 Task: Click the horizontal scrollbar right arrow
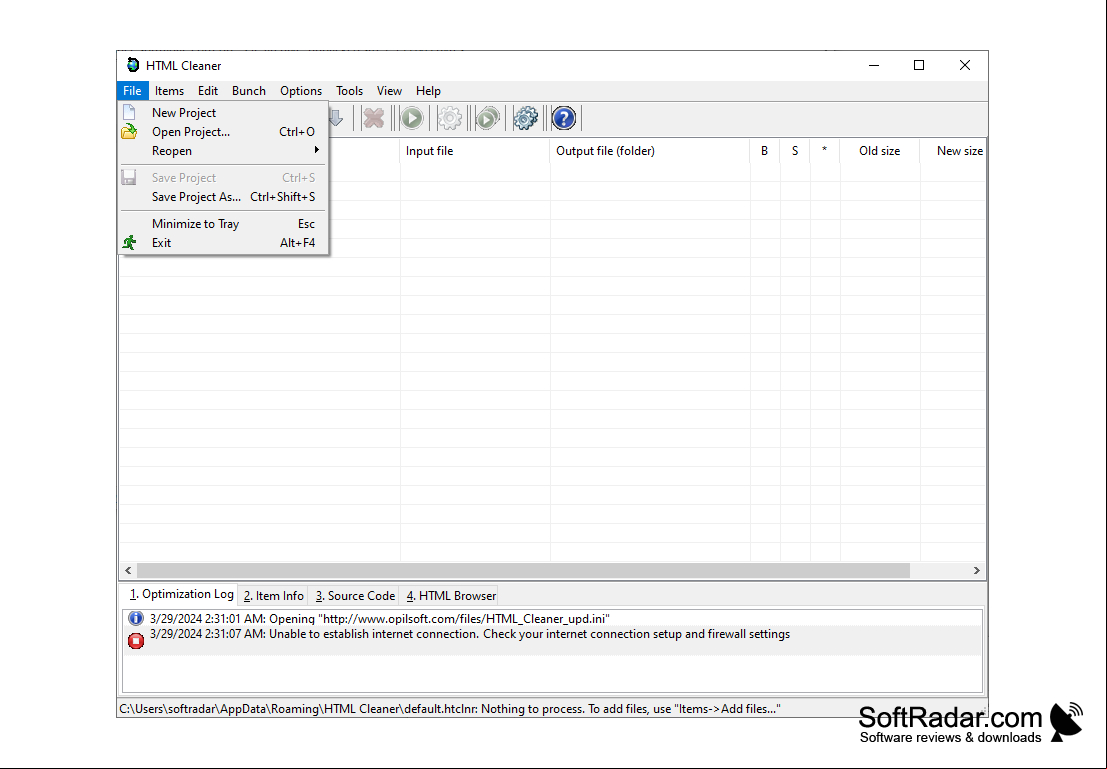pyautogui.click(x=976, y=570)
